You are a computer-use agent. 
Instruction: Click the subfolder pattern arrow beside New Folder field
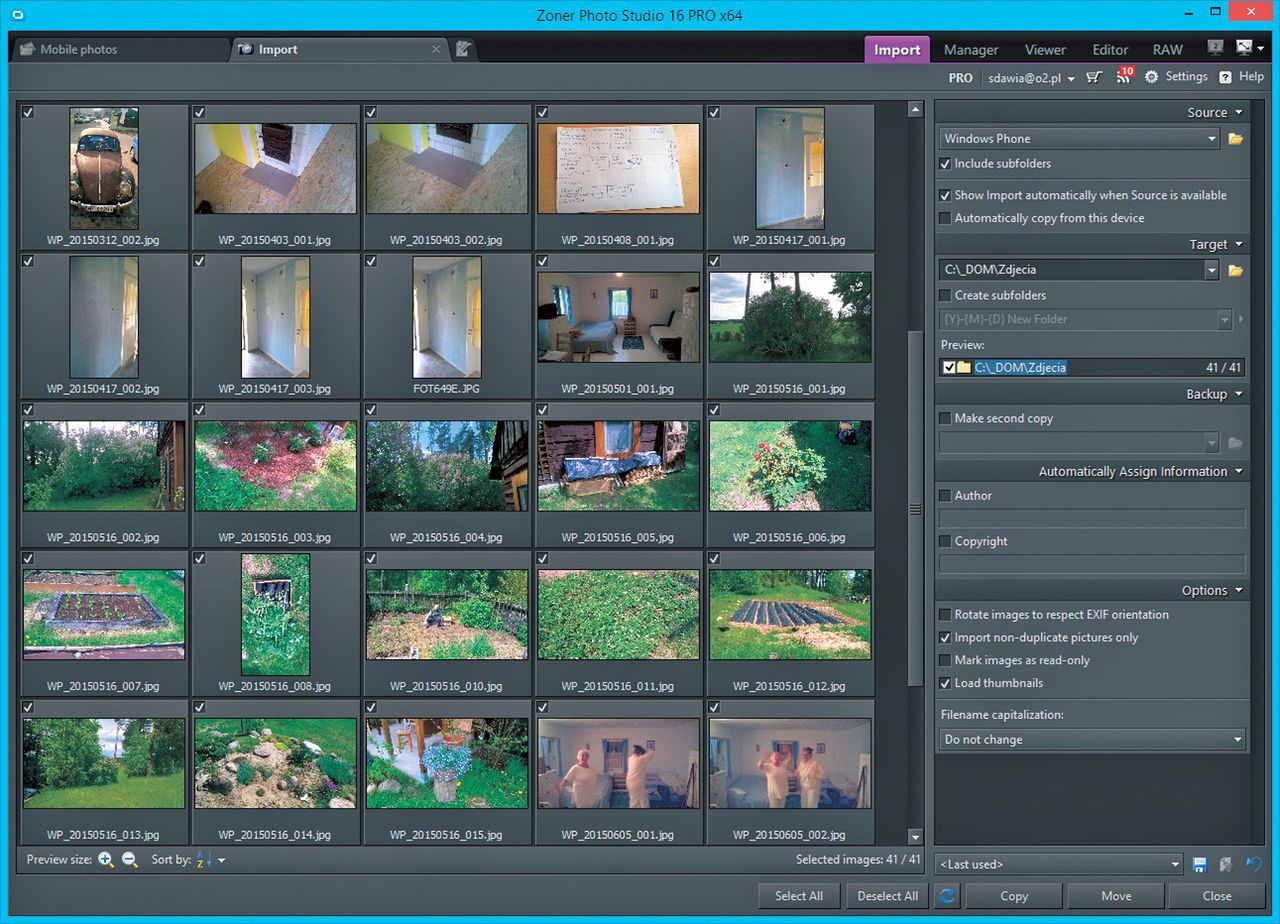[1242, 320]
